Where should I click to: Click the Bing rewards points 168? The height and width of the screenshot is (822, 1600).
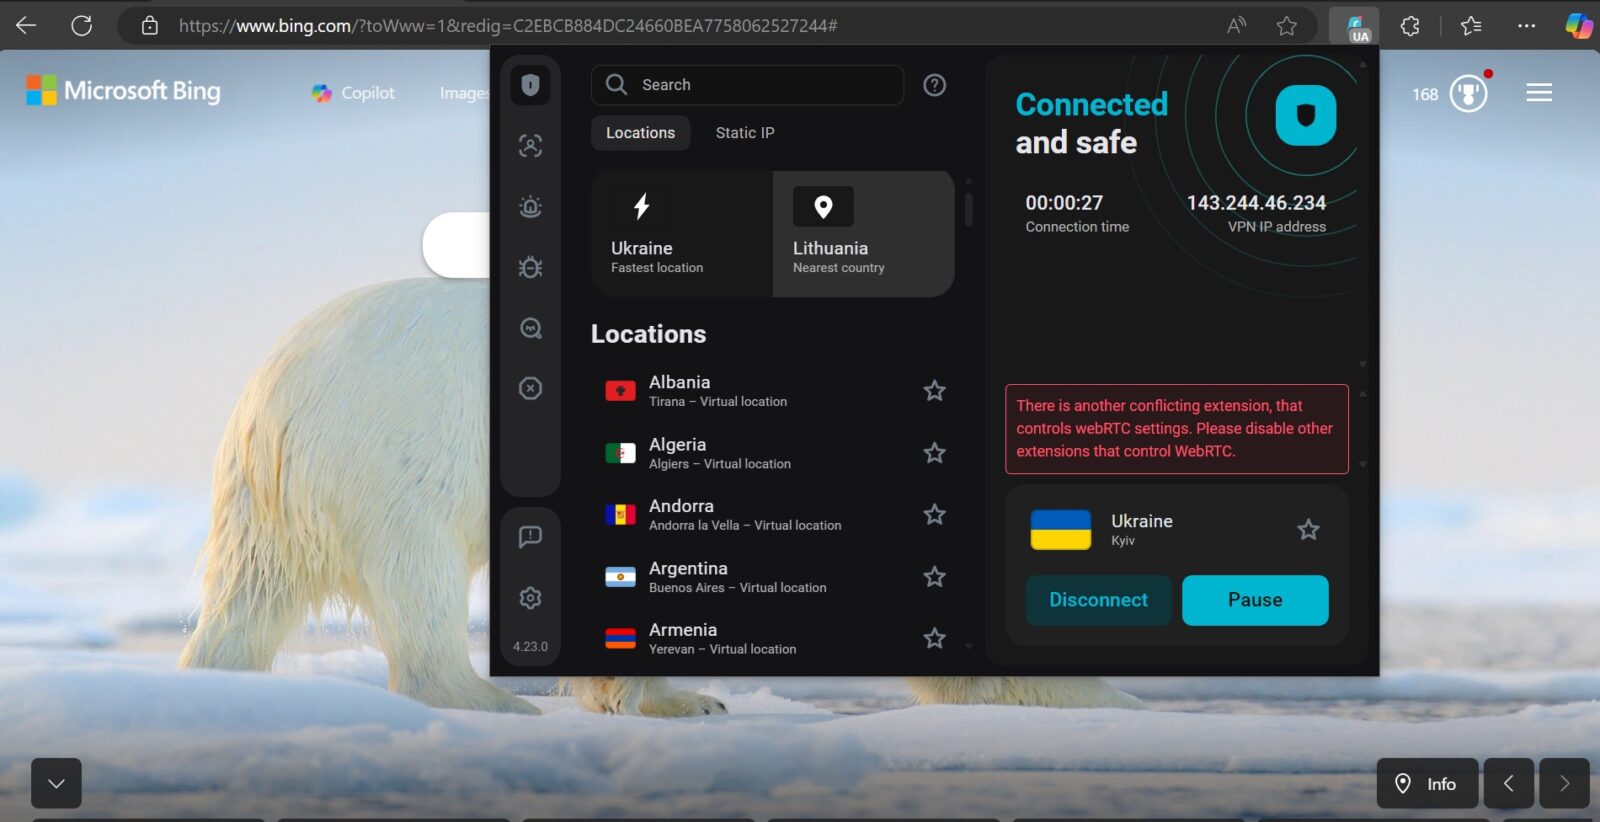(1425, 95)
